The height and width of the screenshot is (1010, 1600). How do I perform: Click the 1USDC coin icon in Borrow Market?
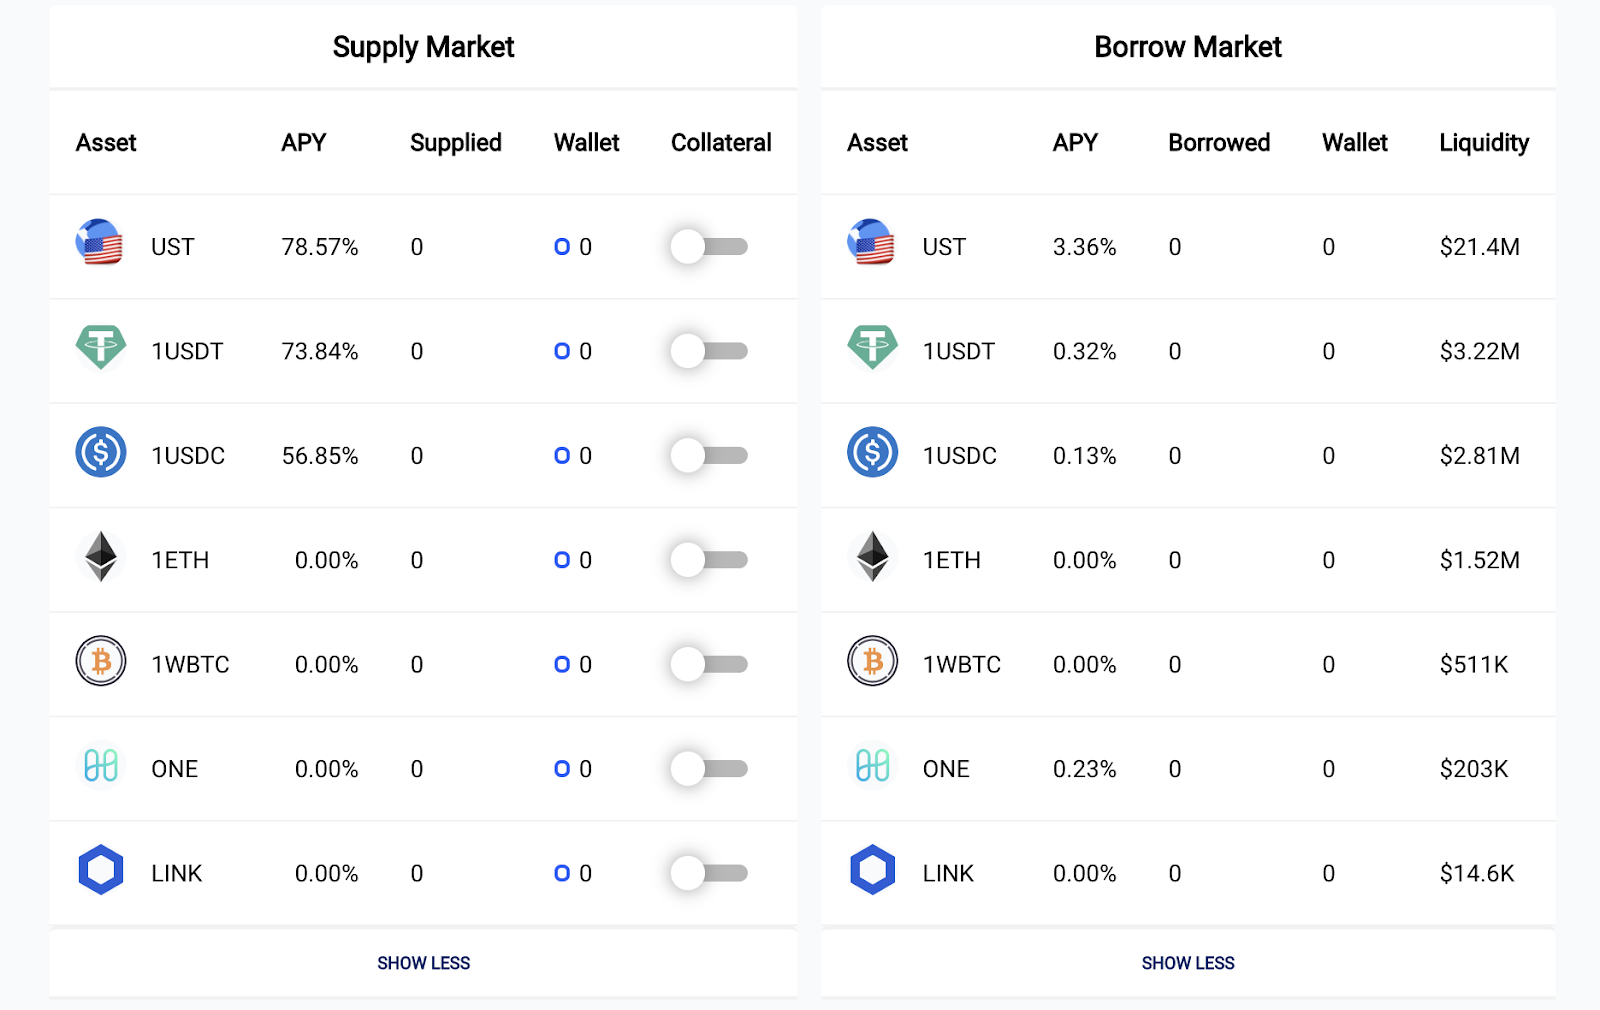coord(872,452)
